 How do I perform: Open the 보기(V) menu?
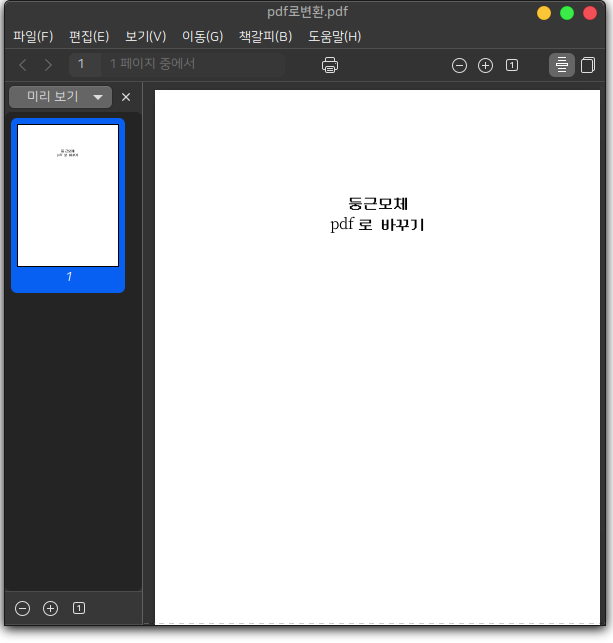[146, 37]
